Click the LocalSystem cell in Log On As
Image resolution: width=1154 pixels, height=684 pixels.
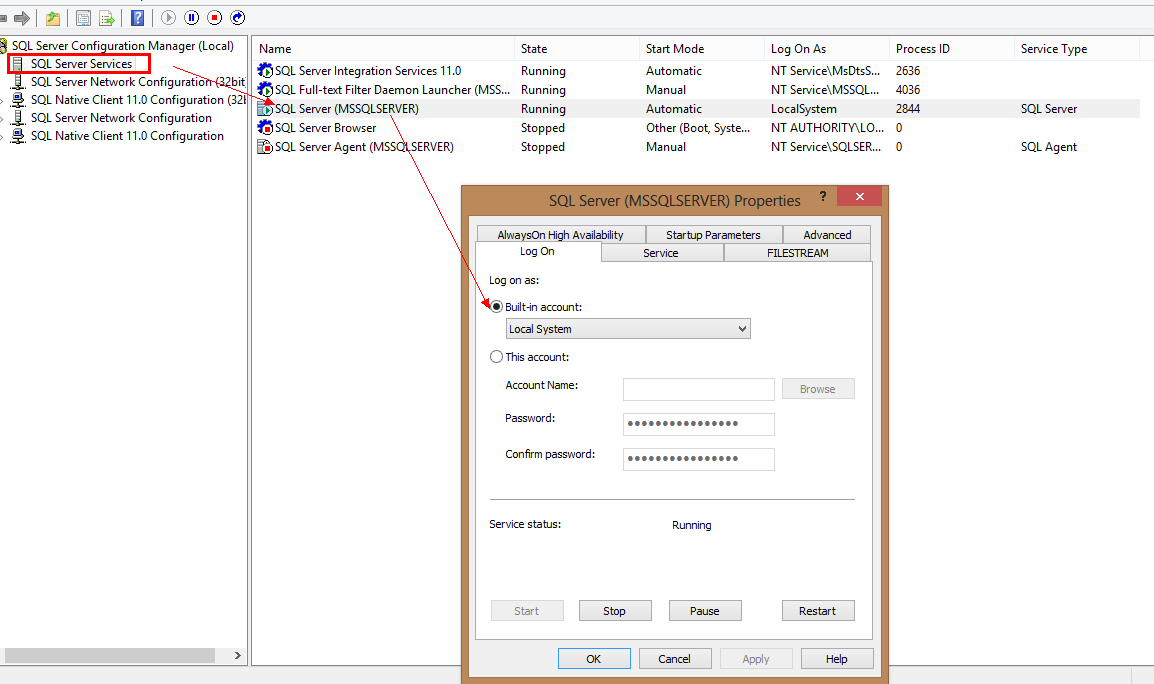[804, 109]
